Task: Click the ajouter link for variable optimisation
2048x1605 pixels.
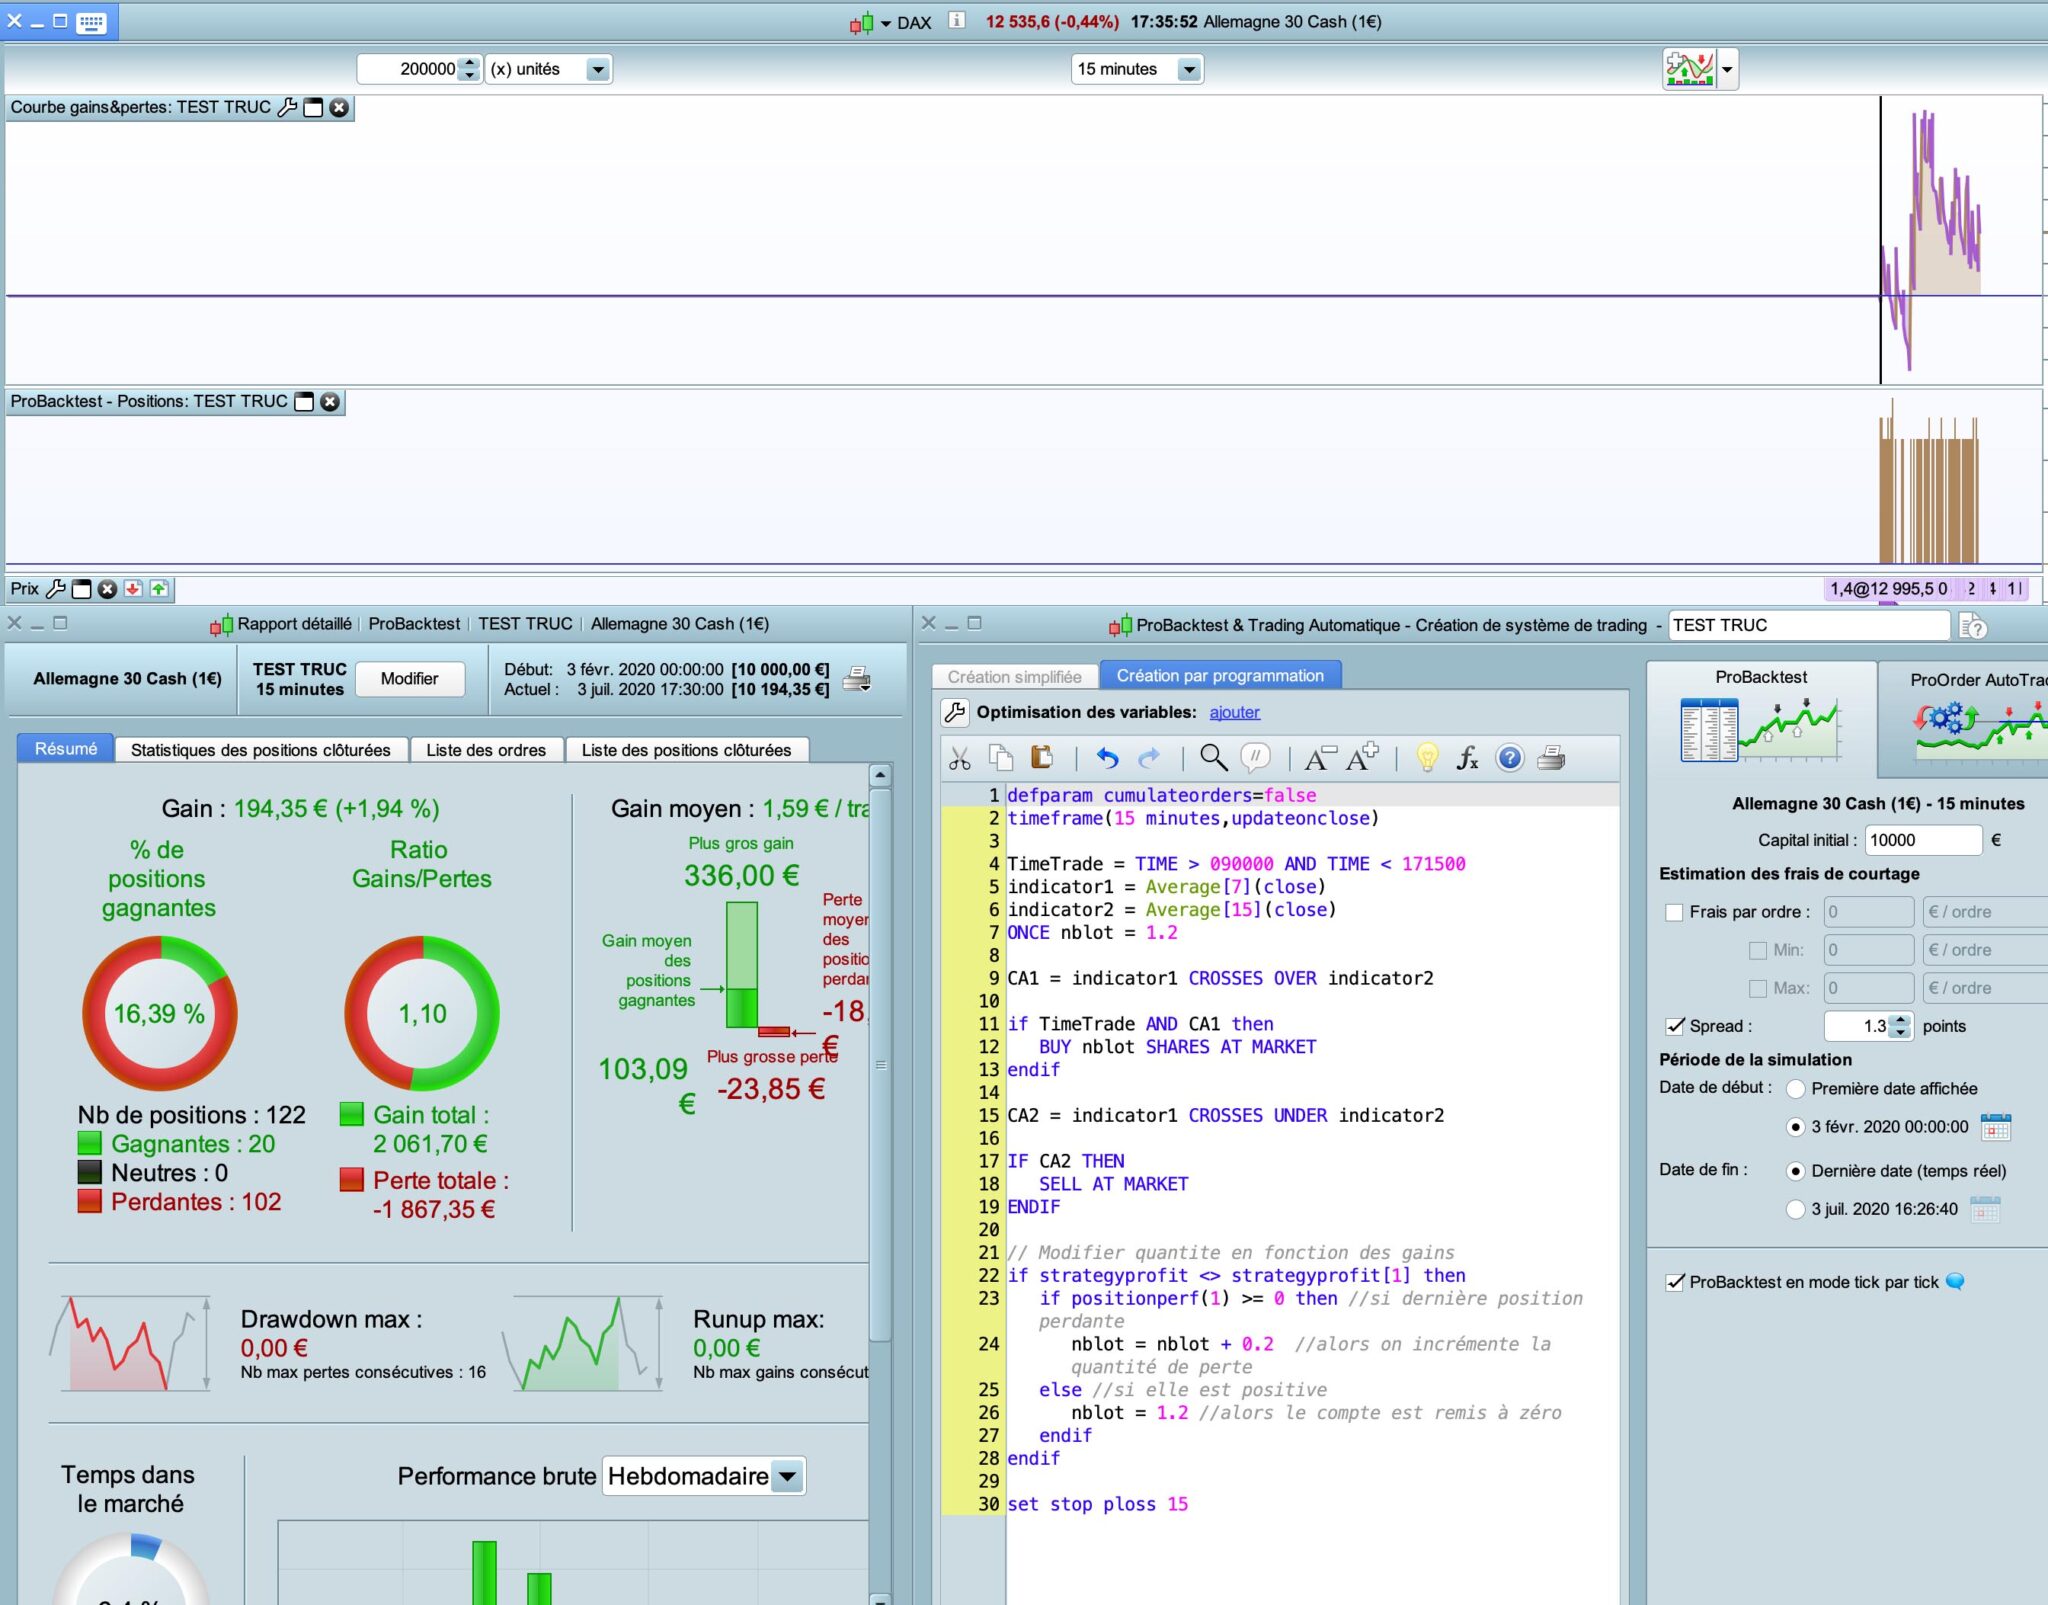Action: (x=1234, y=712)
